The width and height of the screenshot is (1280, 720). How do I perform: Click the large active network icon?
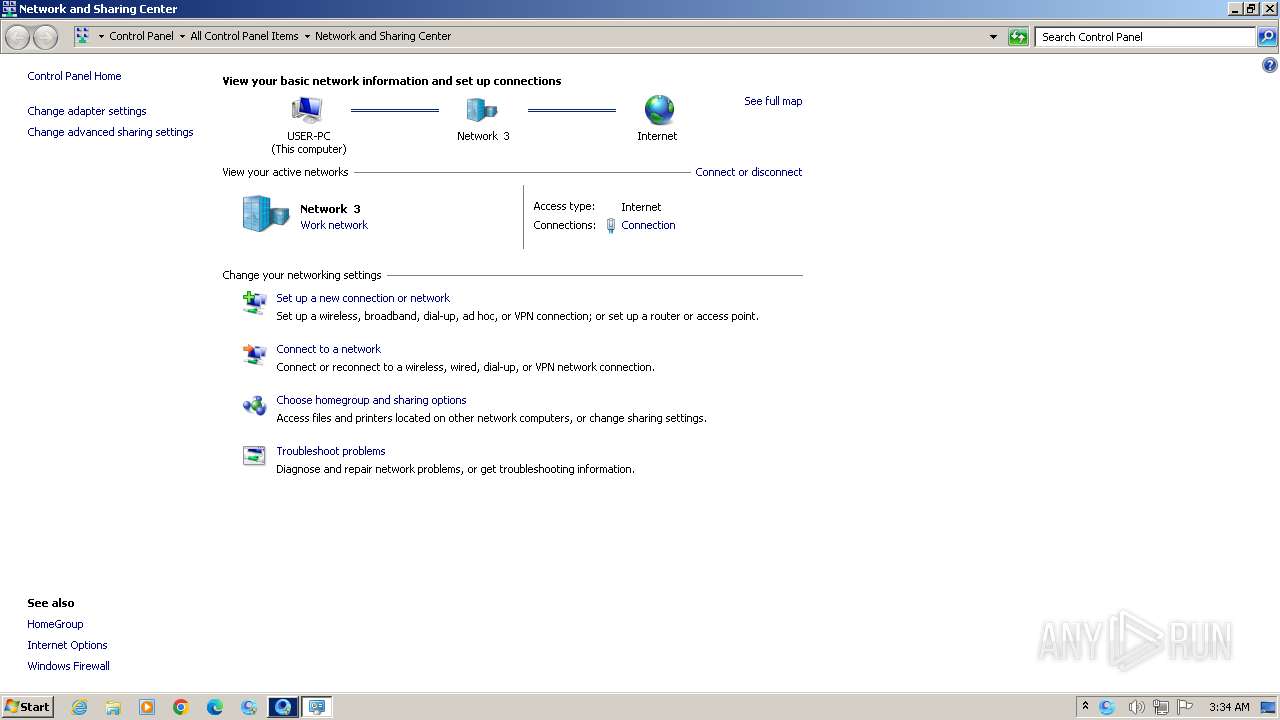click(266, 214)
